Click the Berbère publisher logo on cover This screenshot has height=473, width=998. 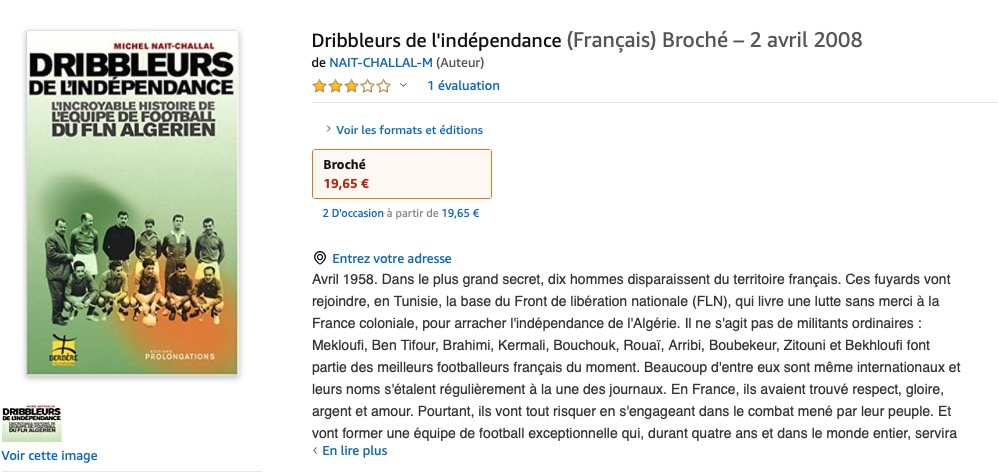pos(64,351)
